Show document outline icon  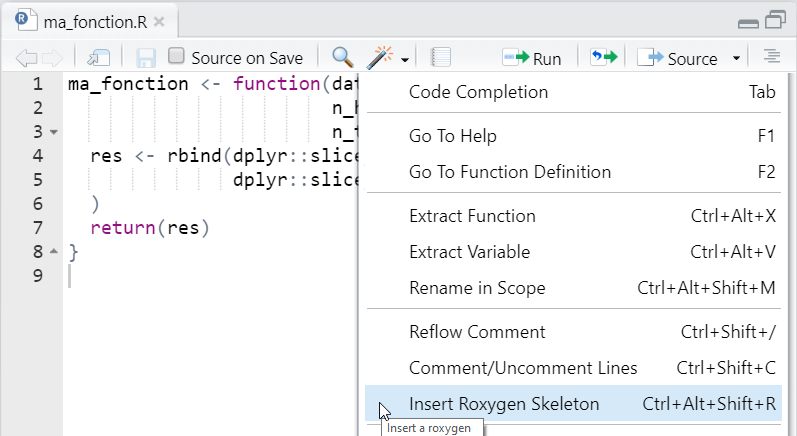(772, 56)
